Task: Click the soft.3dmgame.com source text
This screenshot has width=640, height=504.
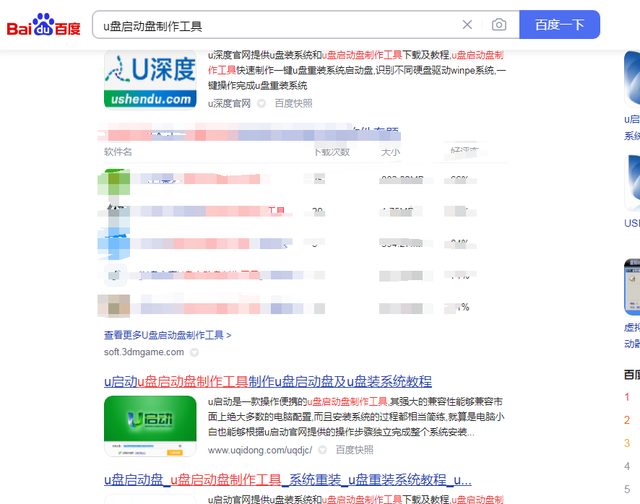Action: 144,352
